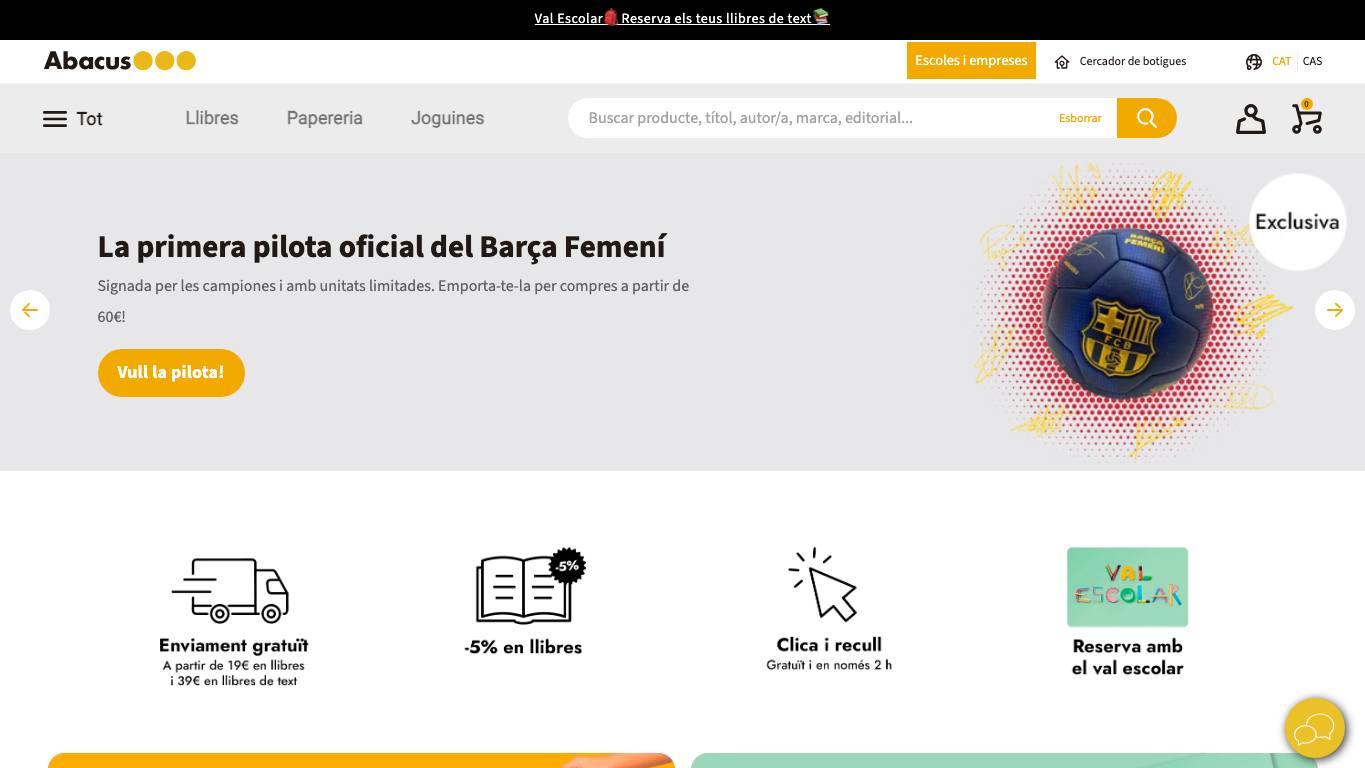Go to previous banner slide arrow
Screen dimensions: 1365x768
[30, 310]
